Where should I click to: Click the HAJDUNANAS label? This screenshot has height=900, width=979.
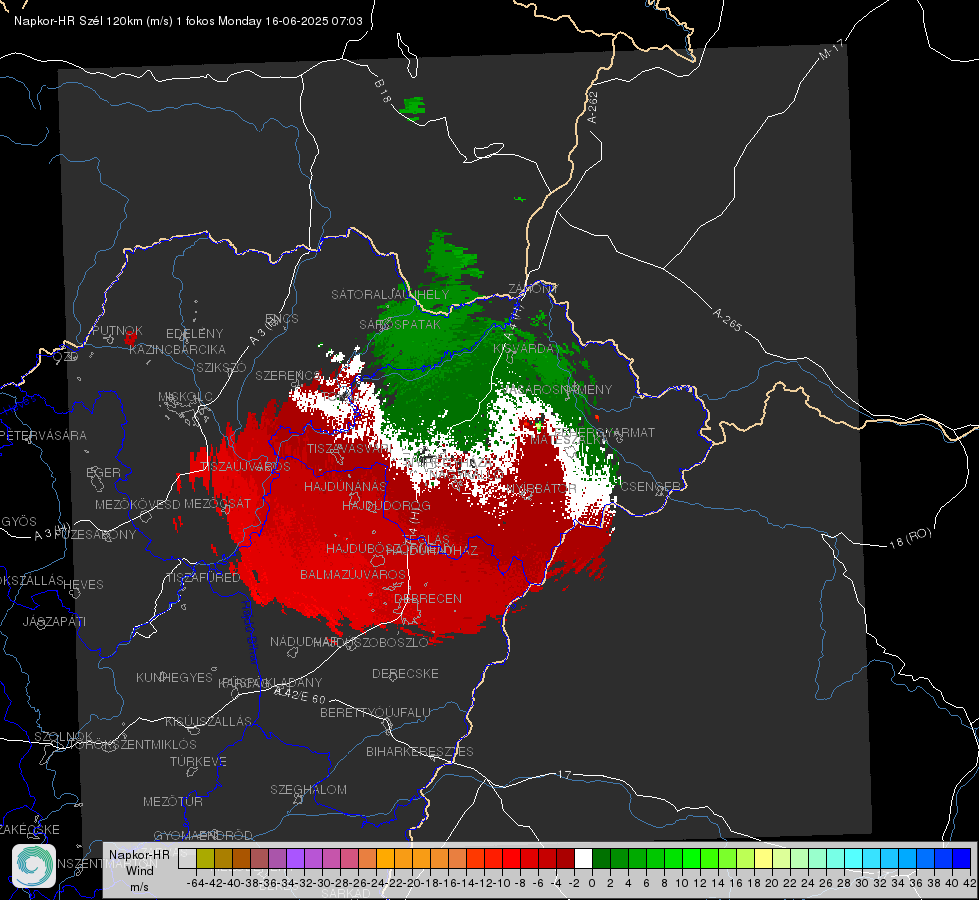tap(345, 486)
